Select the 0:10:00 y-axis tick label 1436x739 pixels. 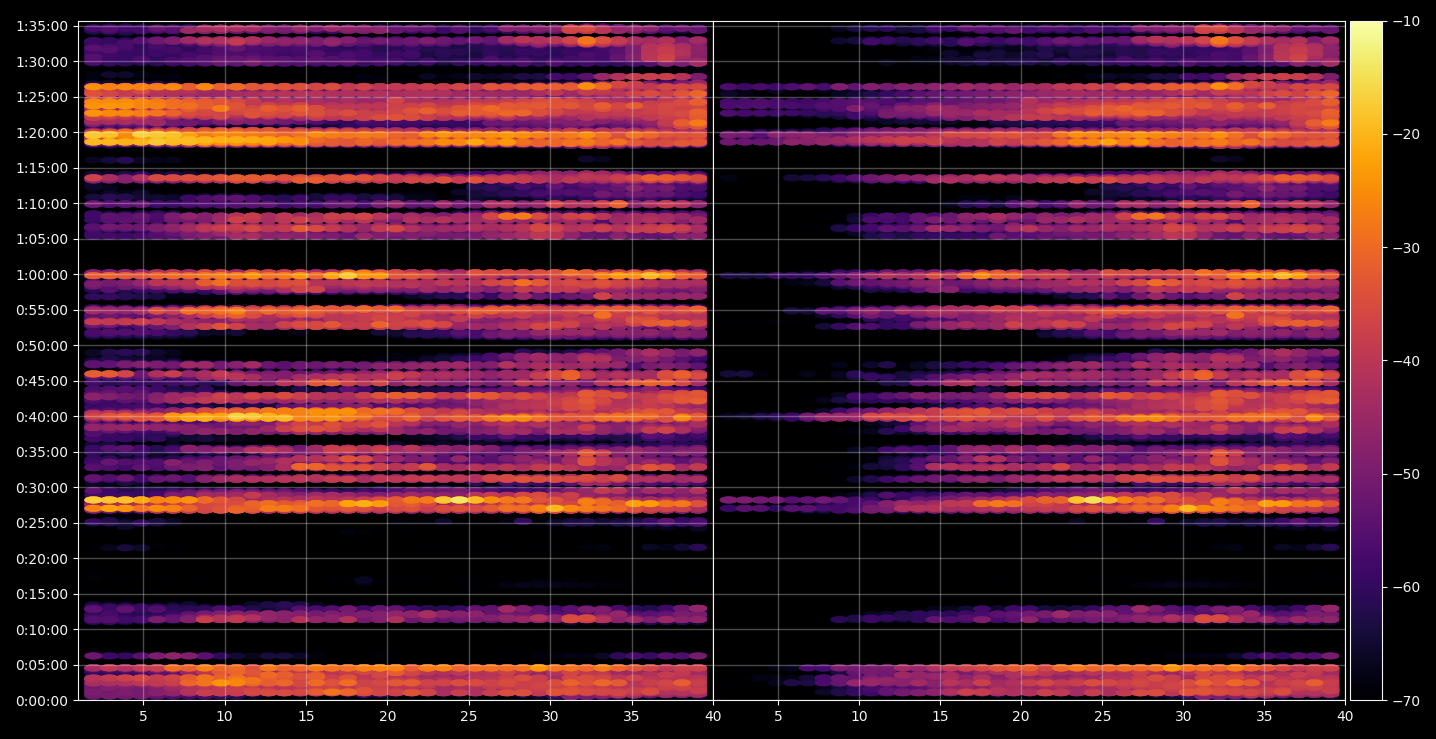coord(42,629)
